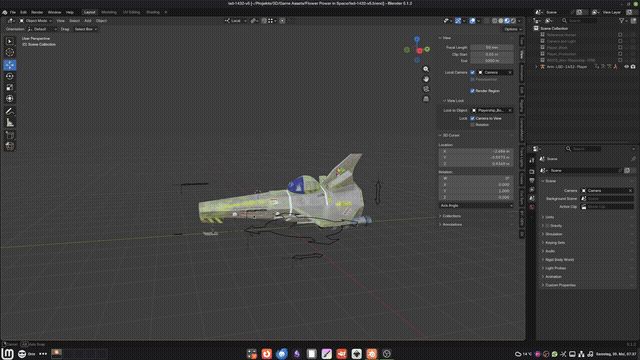Clear the Local Camera field with X
Image resolution: width=640 pixels, height=360 pixels.
[x=510, y=72]
